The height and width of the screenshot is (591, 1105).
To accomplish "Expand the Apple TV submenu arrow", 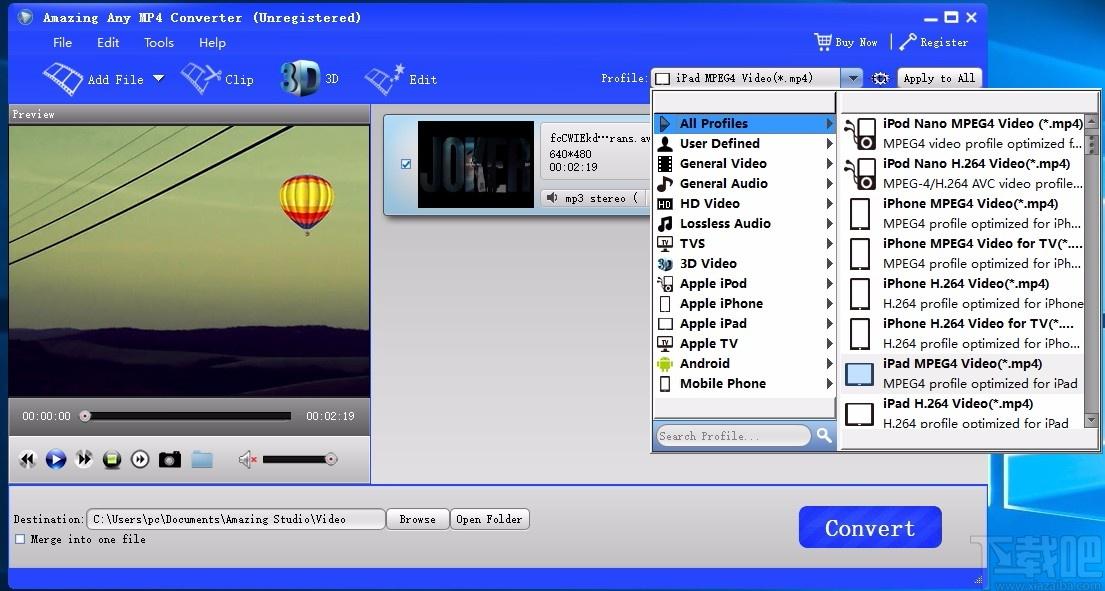I will pyautogui.click(x=829, y=344).
